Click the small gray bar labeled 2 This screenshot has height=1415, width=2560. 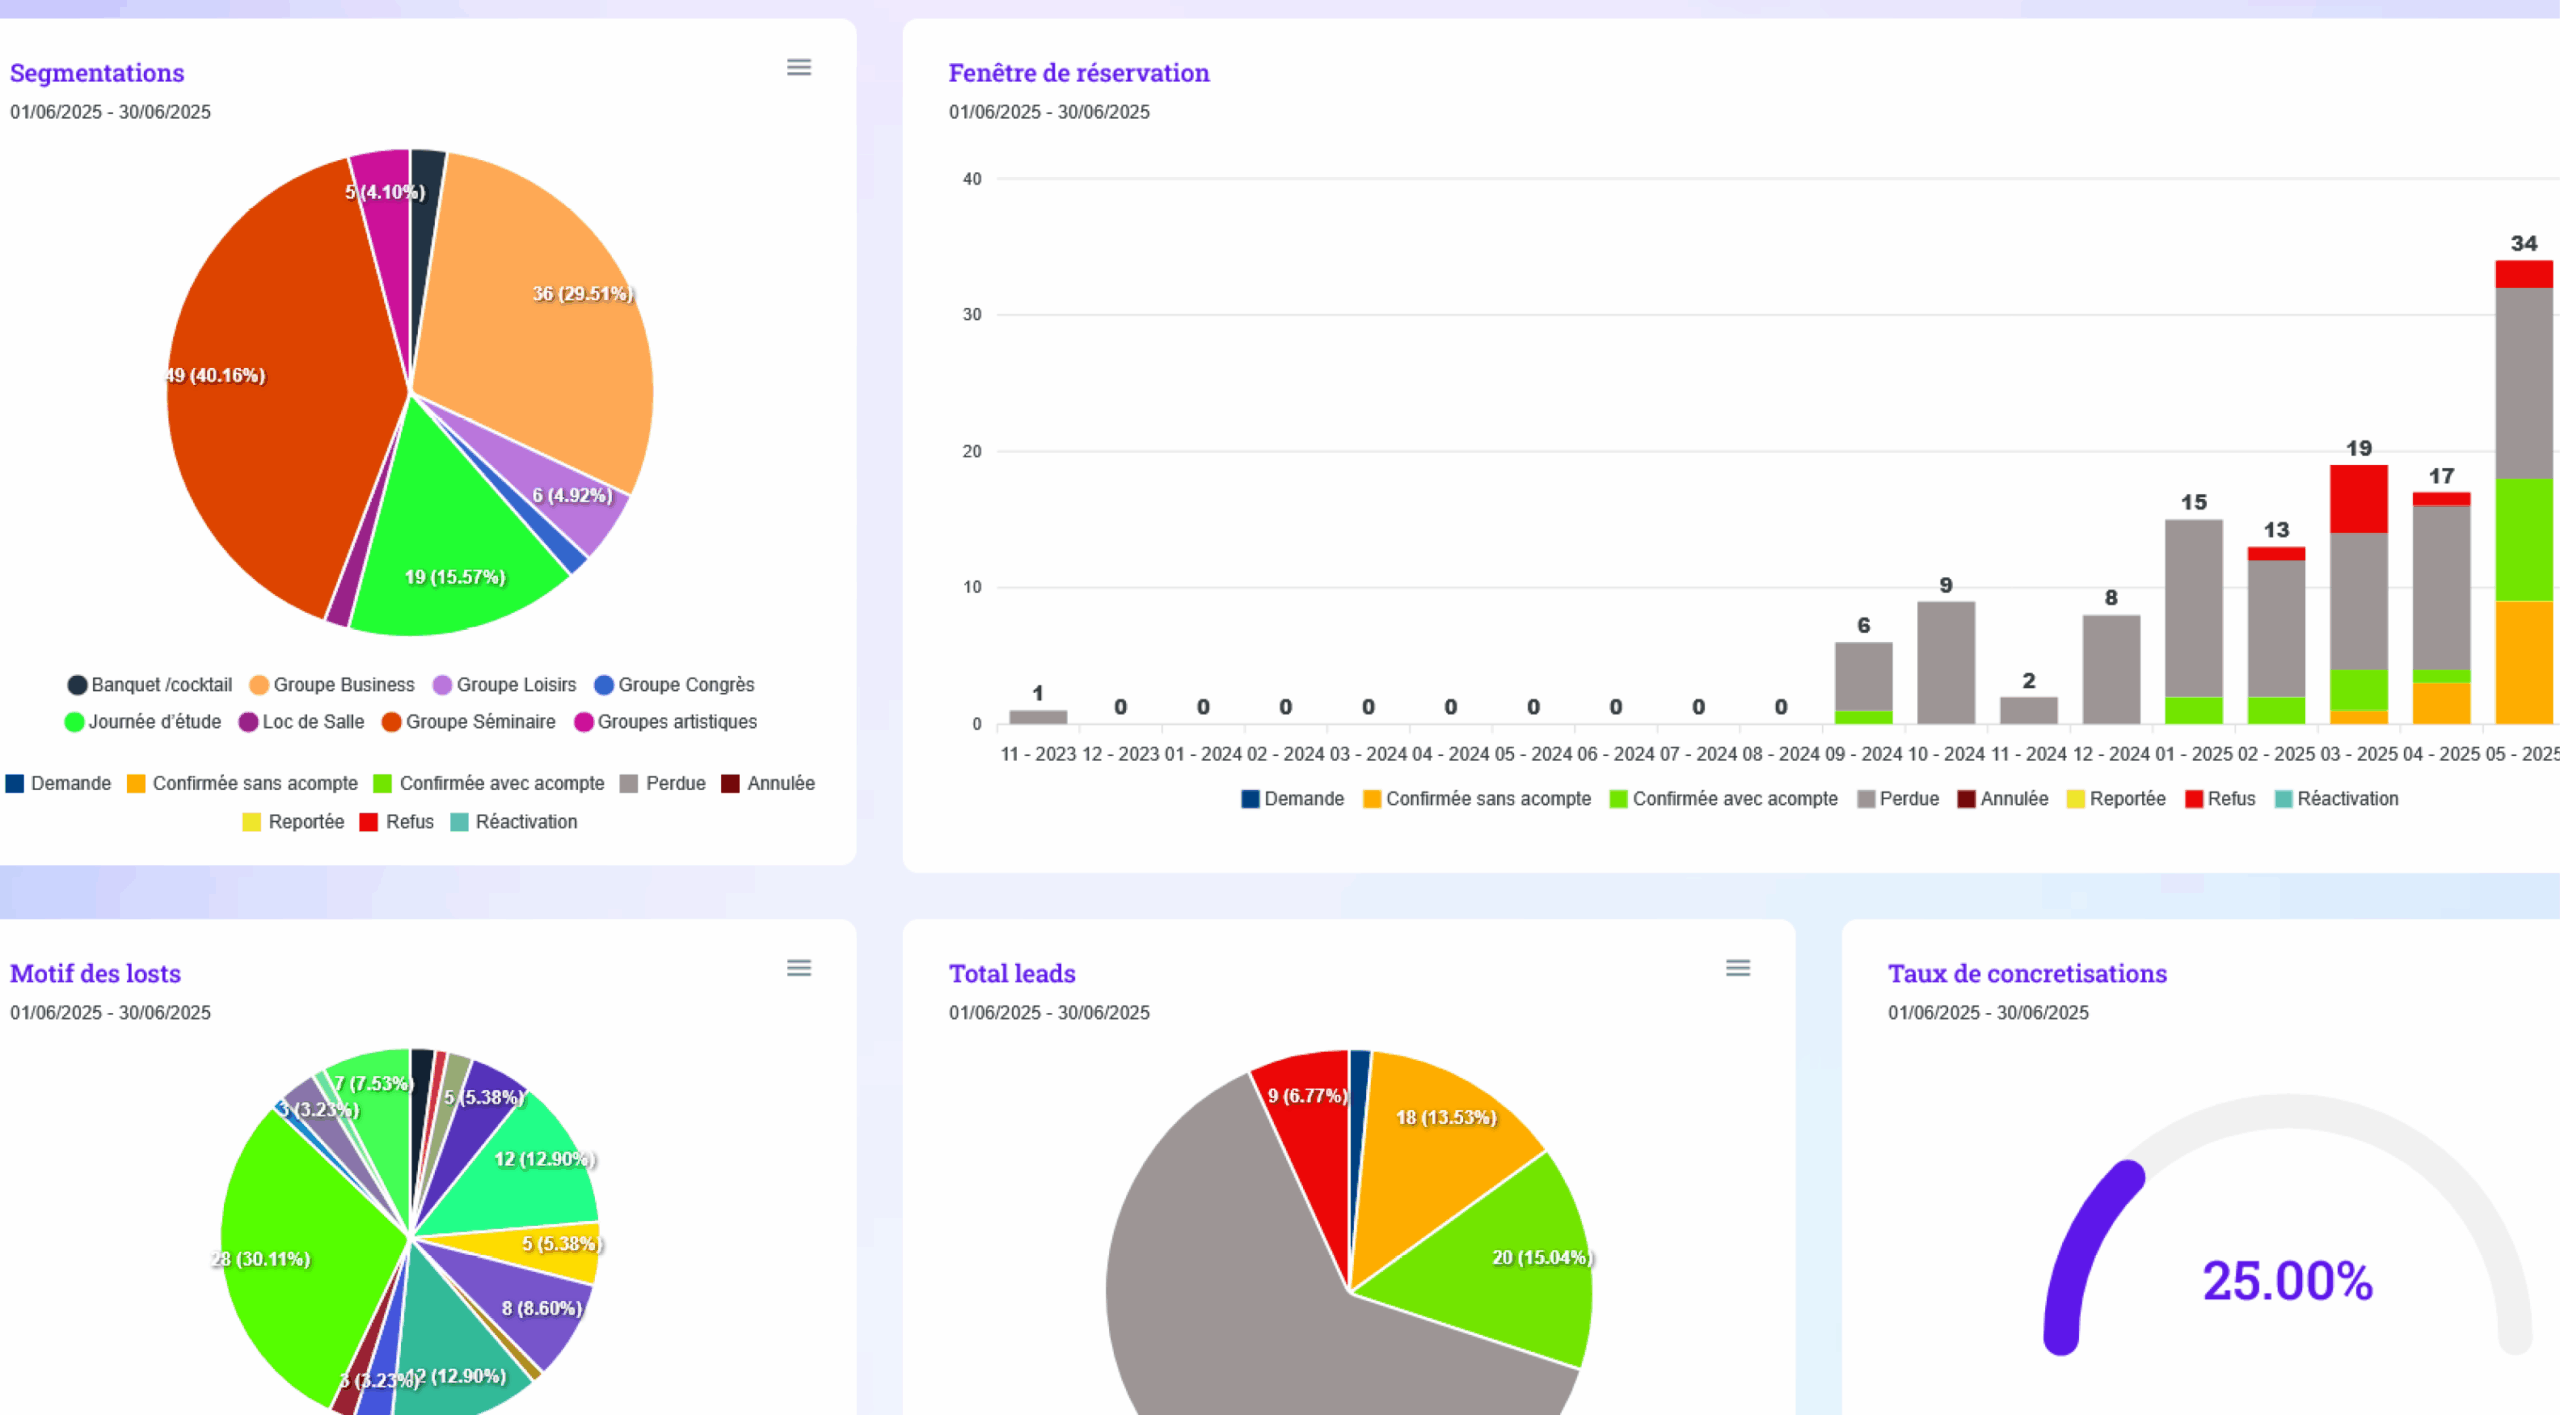(x=2029, y=710)
